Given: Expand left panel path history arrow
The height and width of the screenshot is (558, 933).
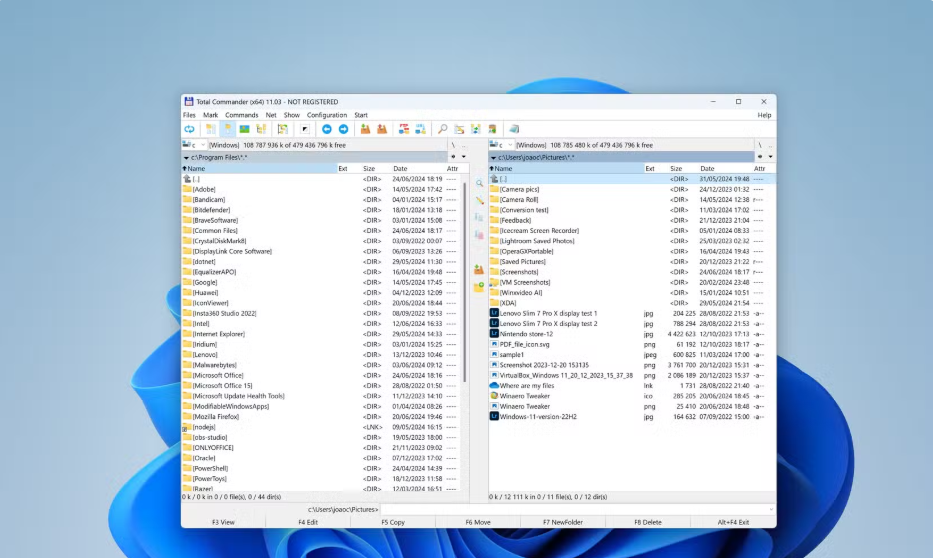Looking at the screenshot, I should click(186, 158).
